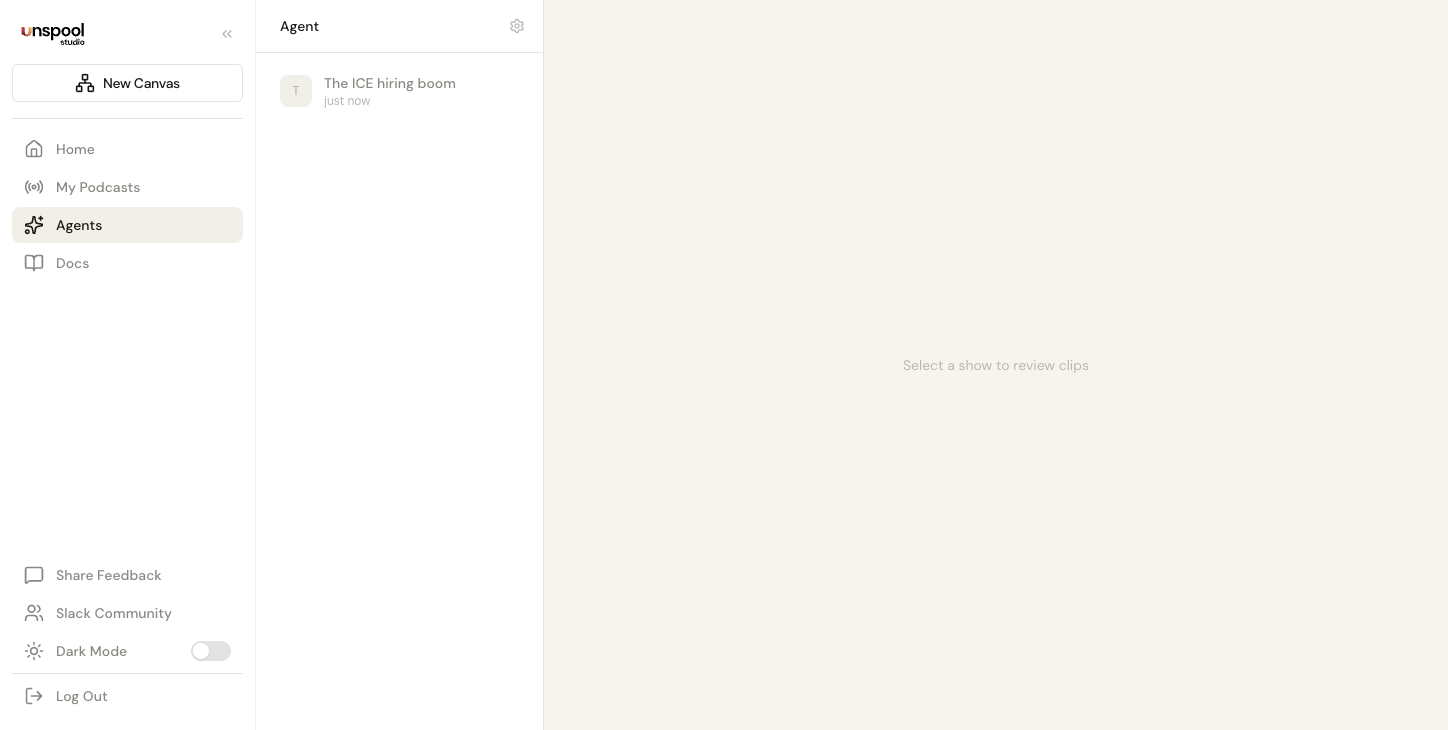Open Agent settings via the gear icon
Screen dimensions: 1448x730
517,26
